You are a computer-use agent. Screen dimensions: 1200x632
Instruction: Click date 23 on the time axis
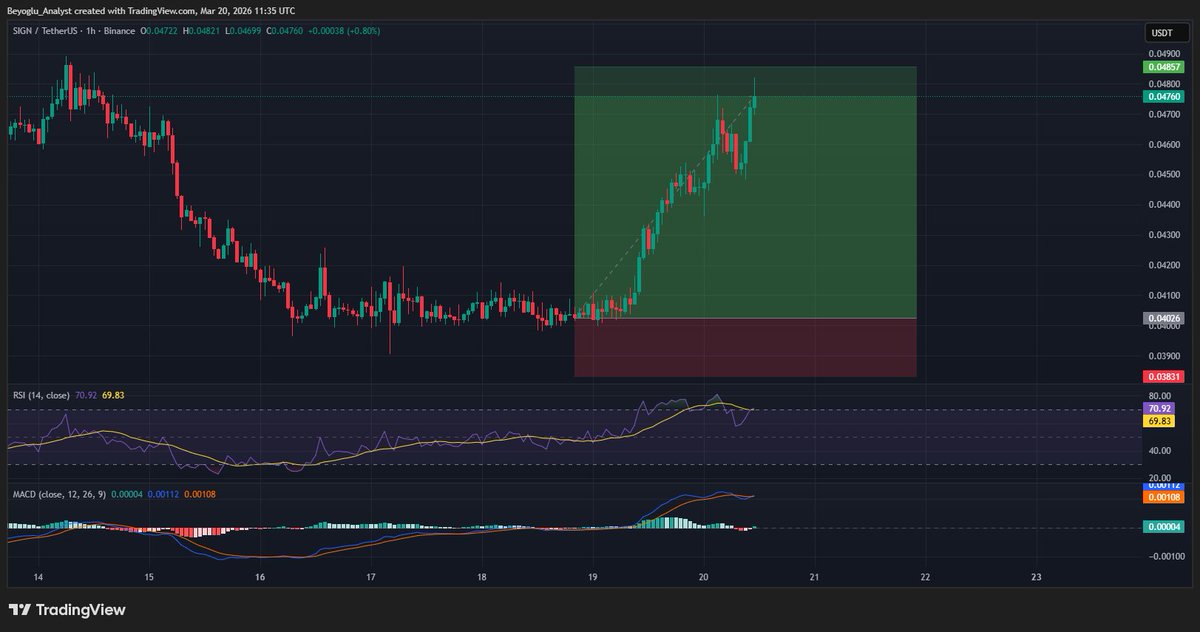(x=1036, y=577)
